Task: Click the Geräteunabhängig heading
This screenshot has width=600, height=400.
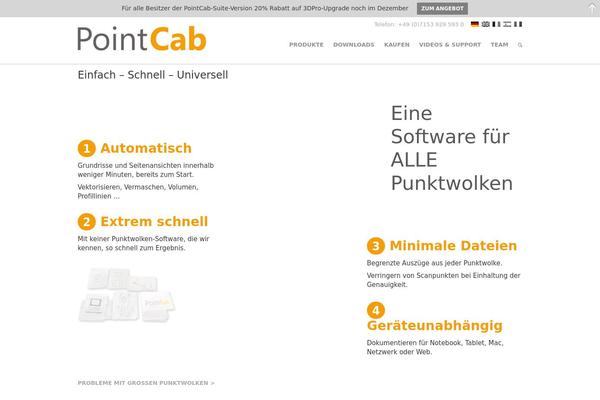Action: click(435, 326)
